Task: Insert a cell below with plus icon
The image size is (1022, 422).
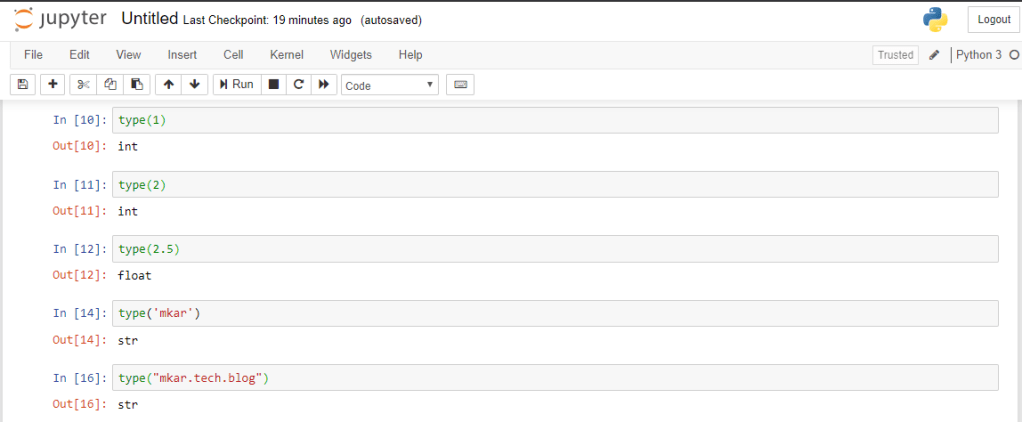Action: coord(52,85)
